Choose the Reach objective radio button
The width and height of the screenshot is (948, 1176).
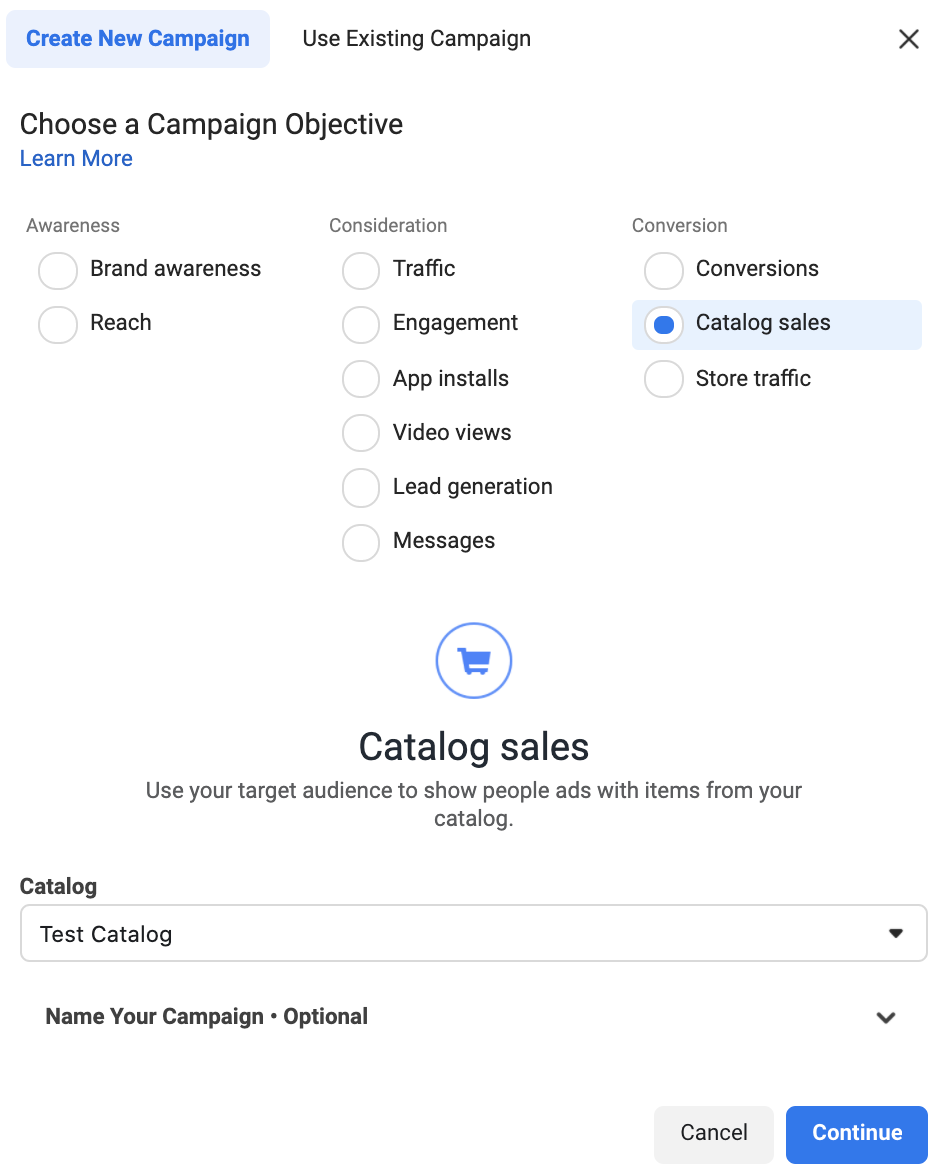[58, 324]
